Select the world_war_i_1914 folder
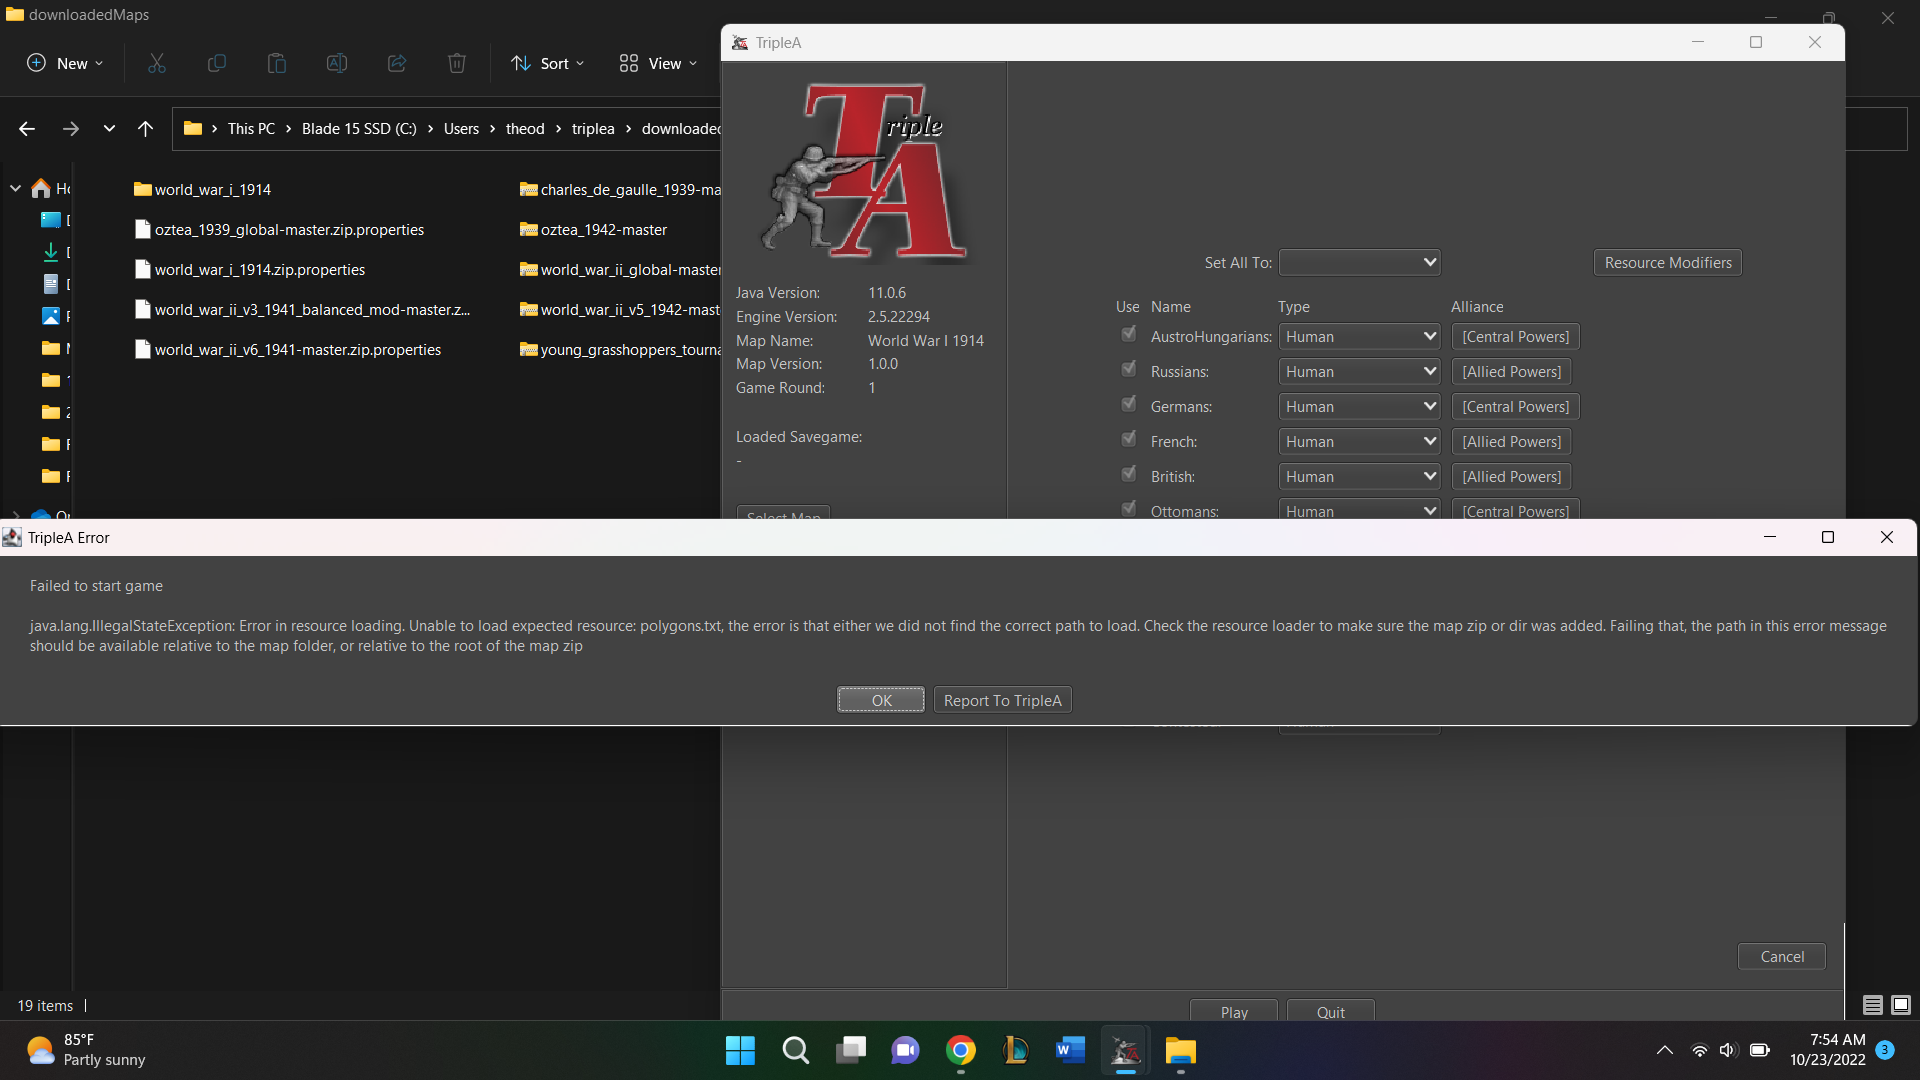Viewport: 1920px width, 1080px height. tap(203, 189)
